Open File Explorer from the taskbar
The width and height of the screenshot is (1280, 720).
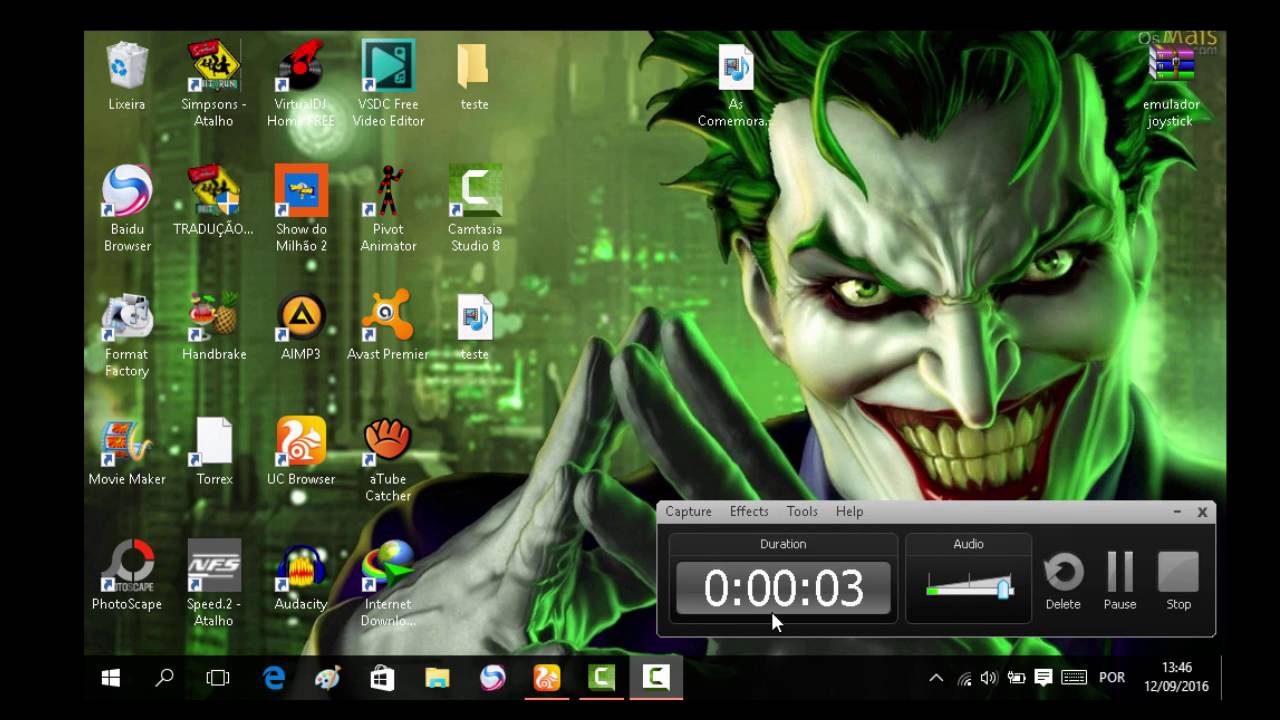coord(437,678)
